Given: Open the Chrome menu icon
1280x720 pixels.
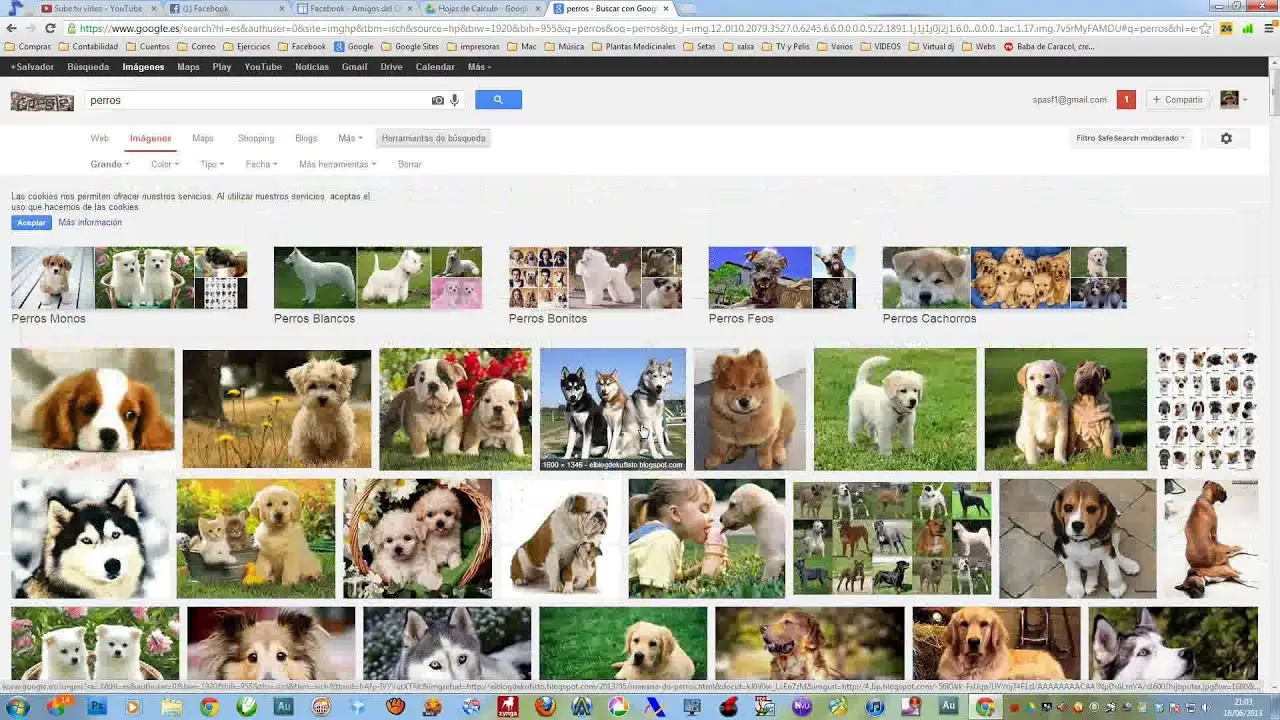Looking at the screenshot, I should [1267, 28].
